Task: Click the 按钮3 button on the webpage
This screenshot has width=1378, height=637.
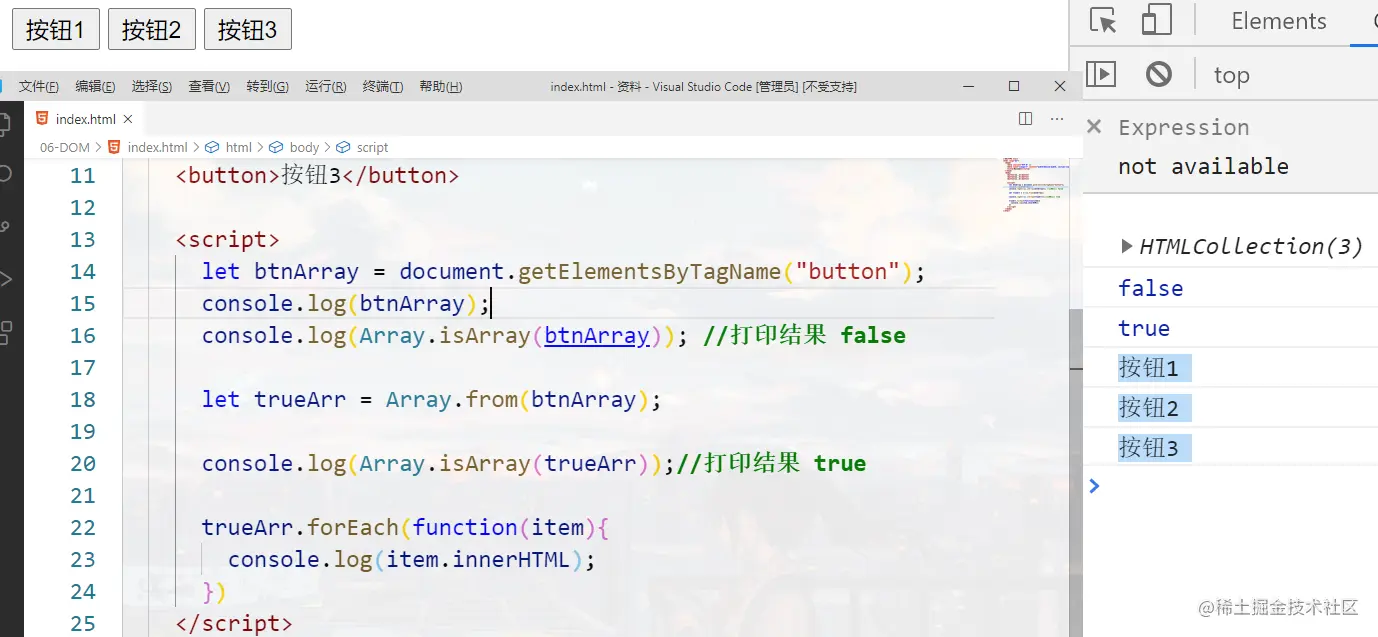Action: pos(248,30)
